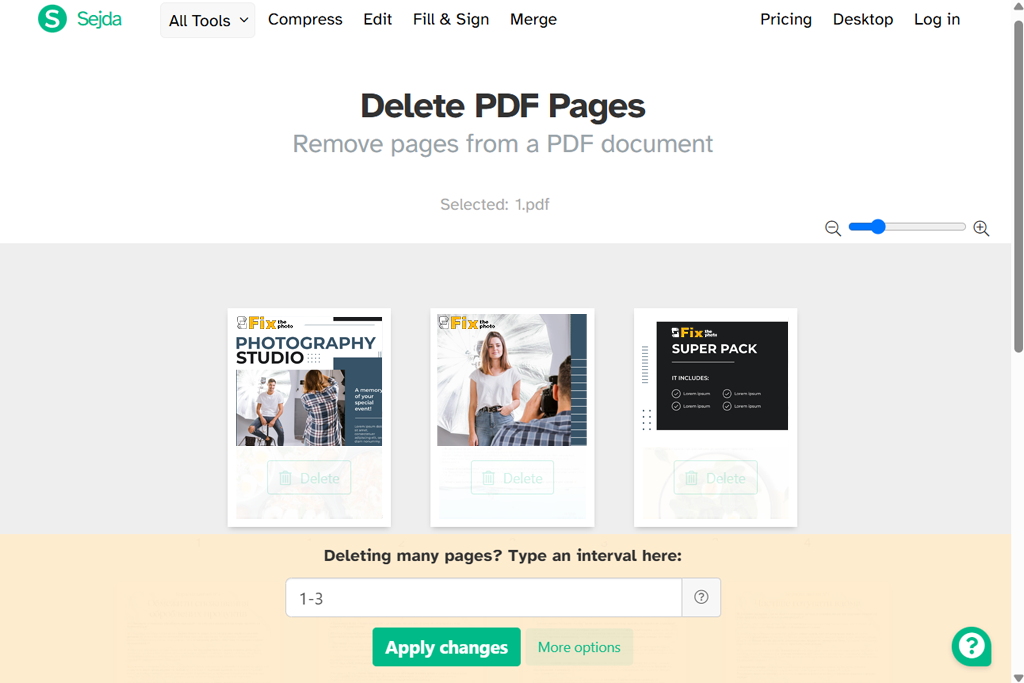Click More options button
Image resolution: width=1024 pixels, height=683 pixels.
point(579,647)
